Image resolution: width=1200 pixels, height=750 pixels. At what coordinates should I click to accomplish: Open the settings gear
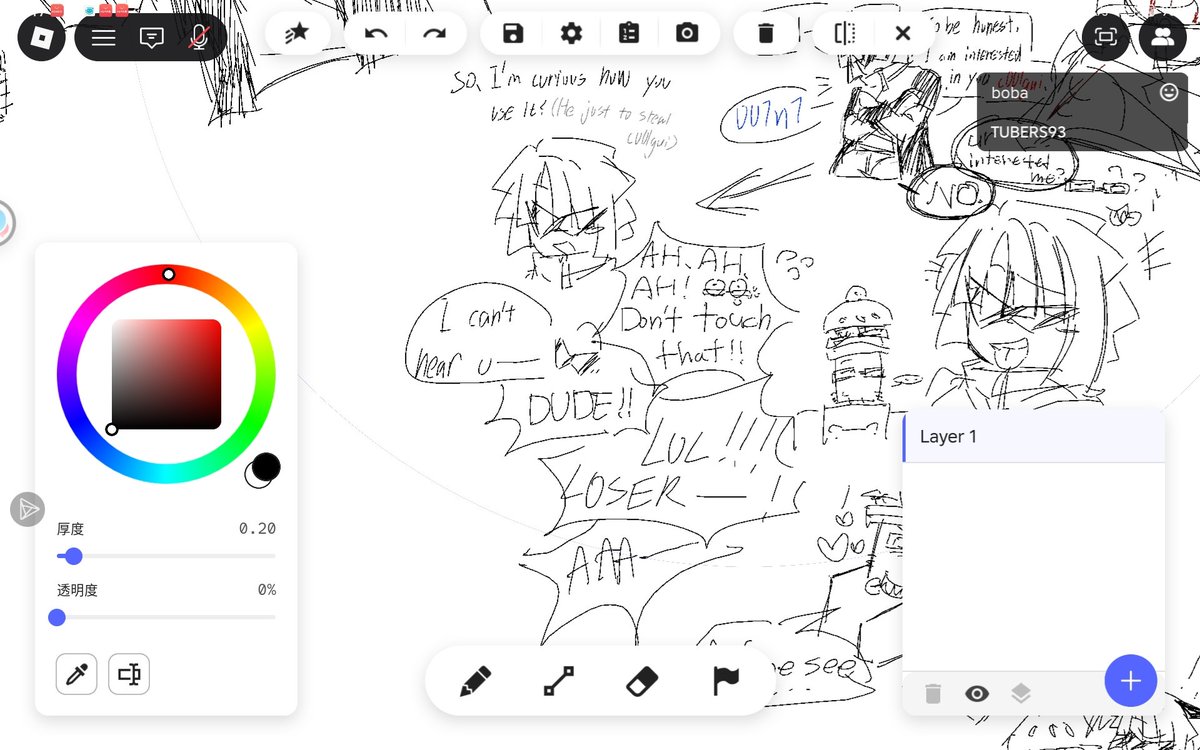pyautogui.click(x=571, y=33)
